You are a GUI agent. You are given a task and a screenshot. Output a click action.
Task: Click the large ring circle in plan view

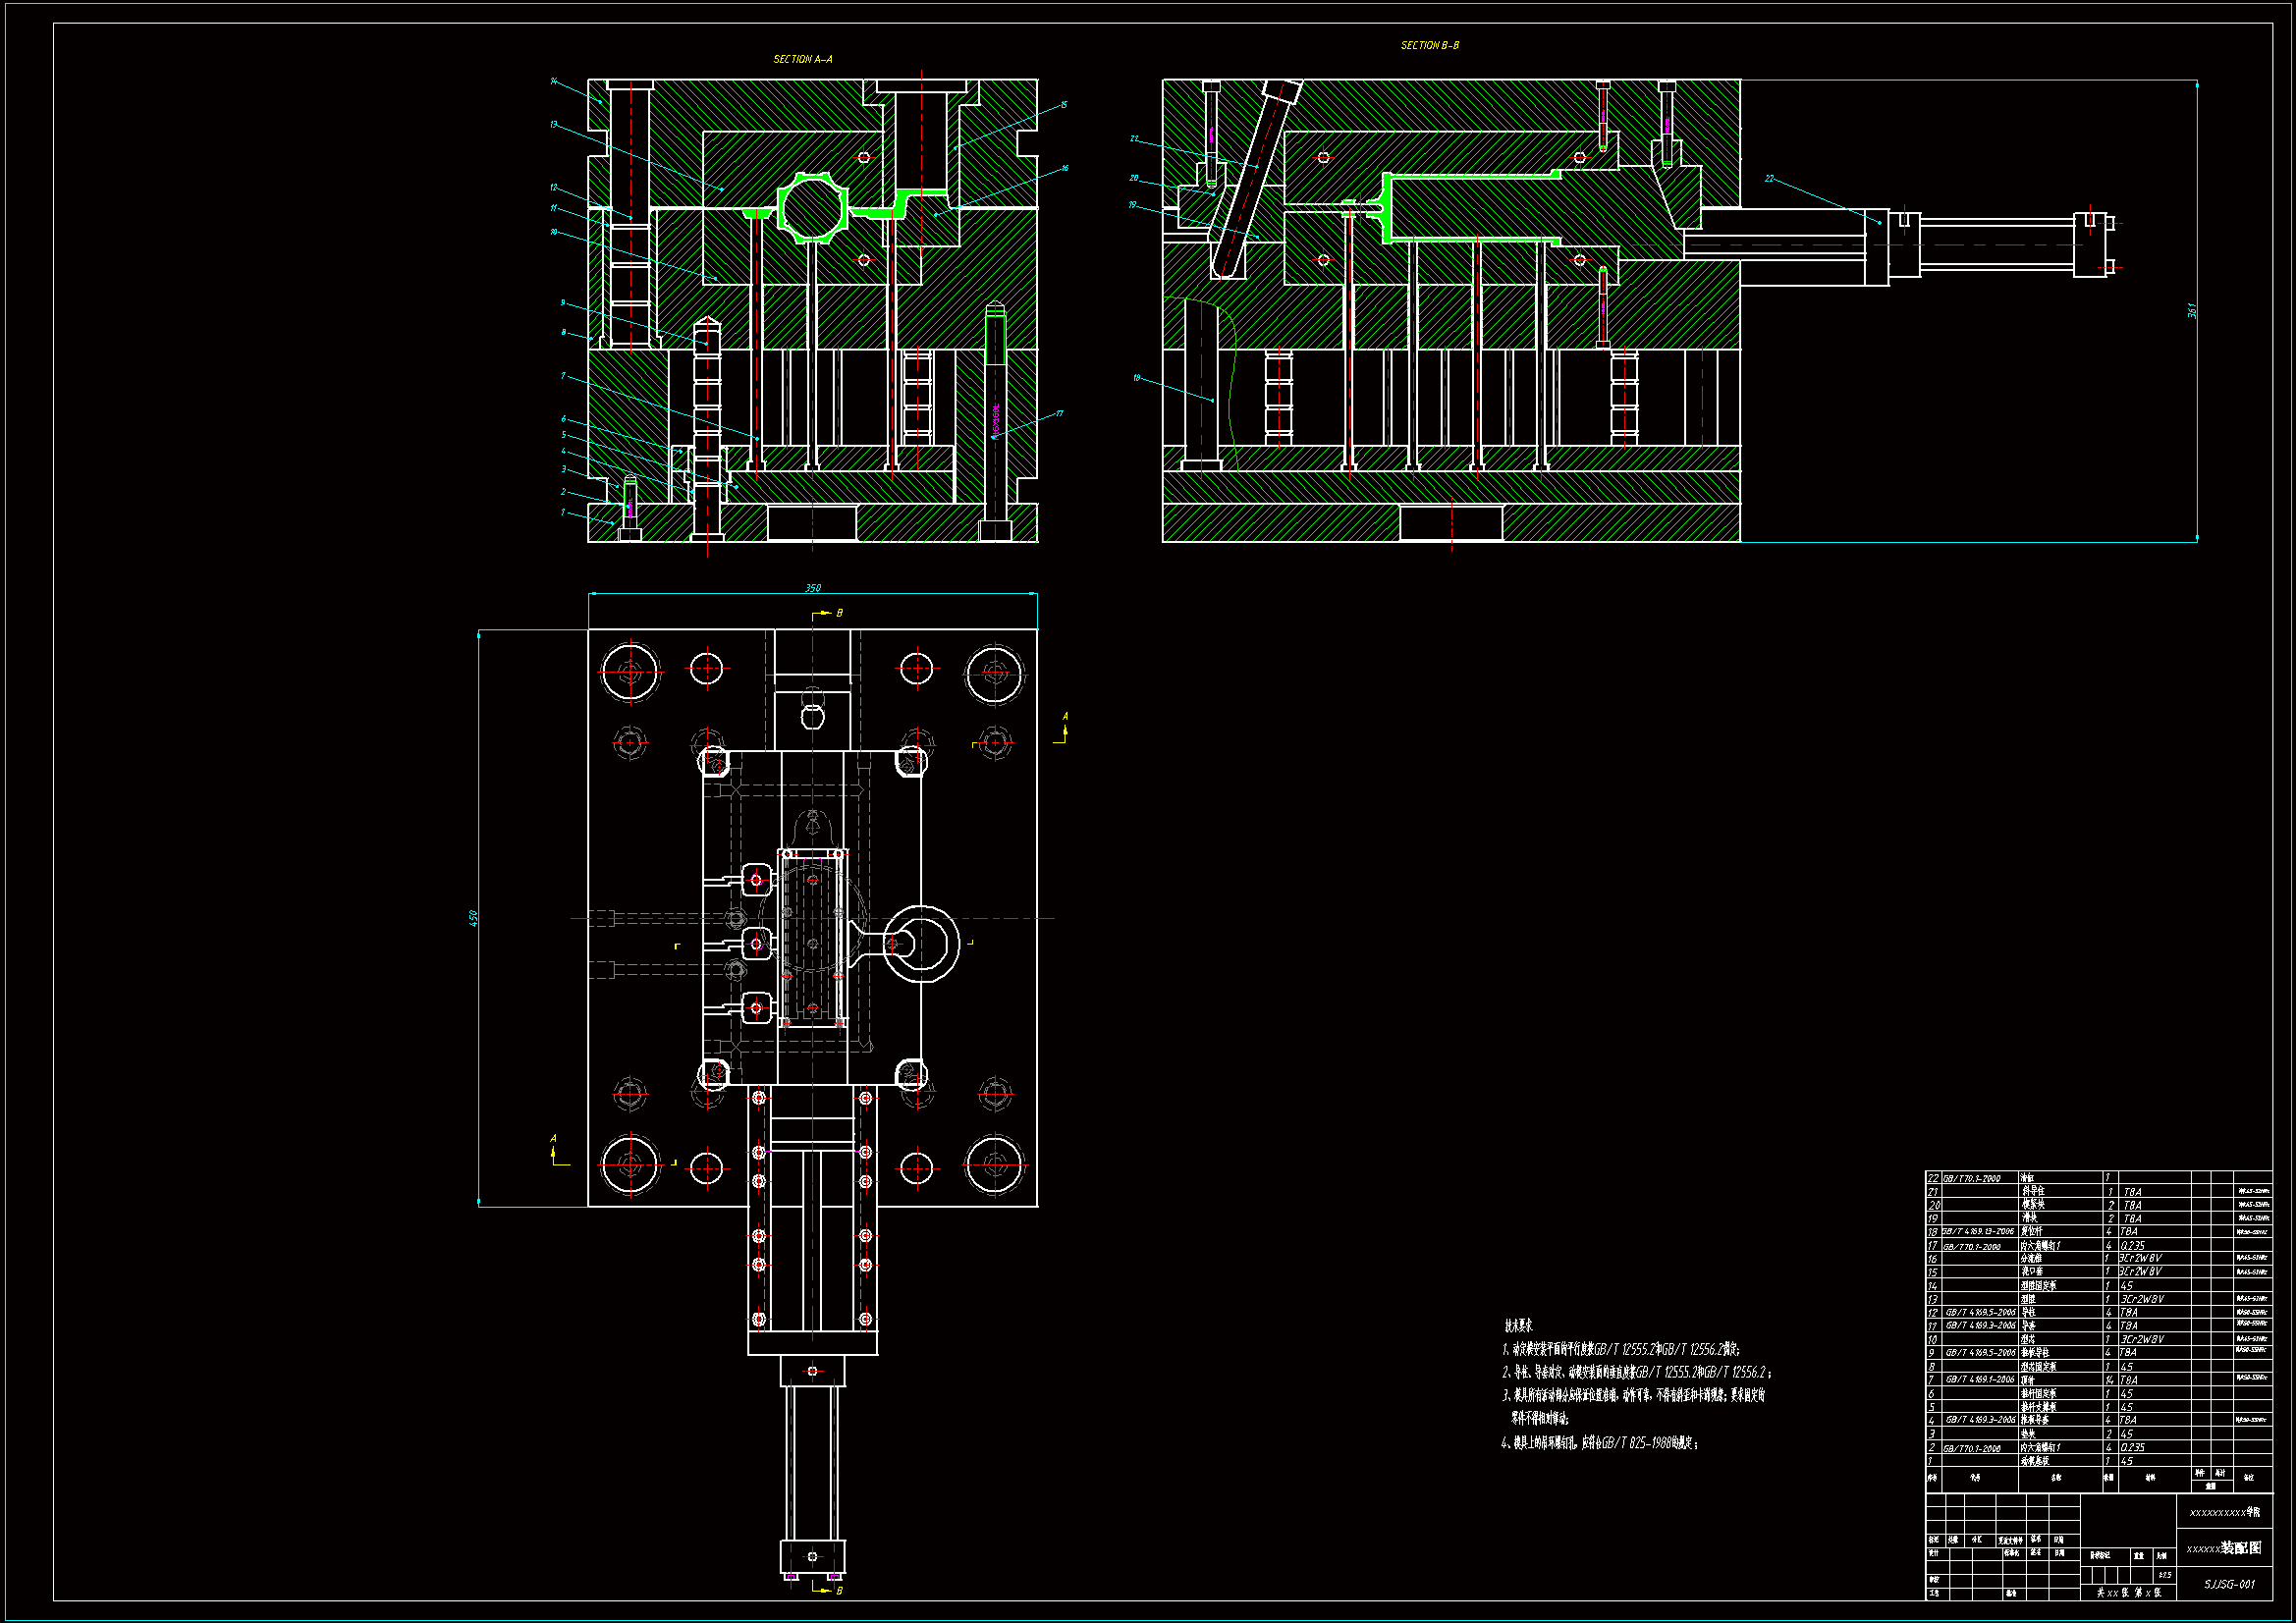click(921, 943)
